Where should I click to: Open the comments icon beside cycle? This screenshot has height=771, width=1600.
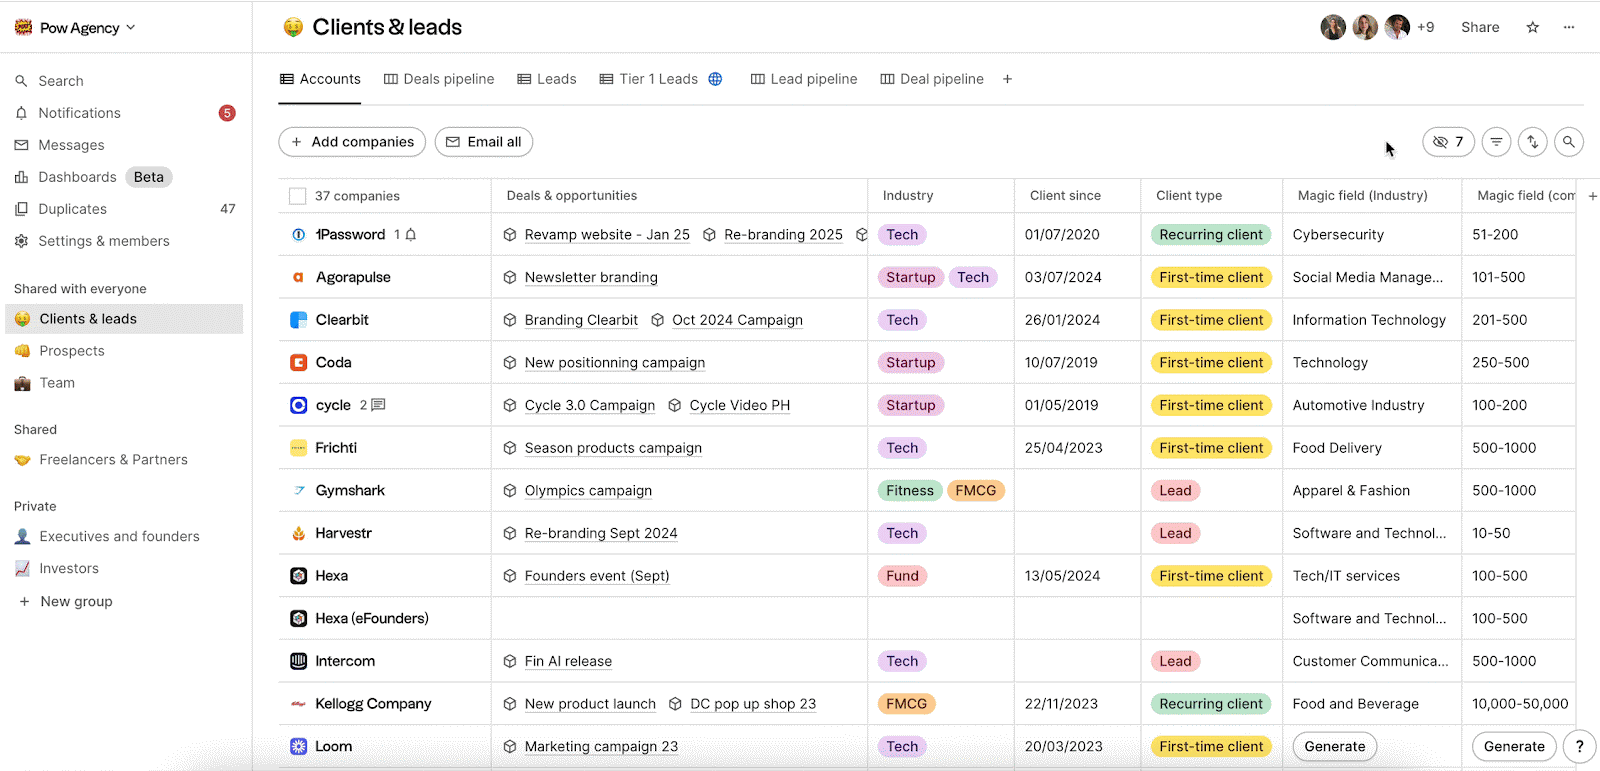[x=378, y=405]
